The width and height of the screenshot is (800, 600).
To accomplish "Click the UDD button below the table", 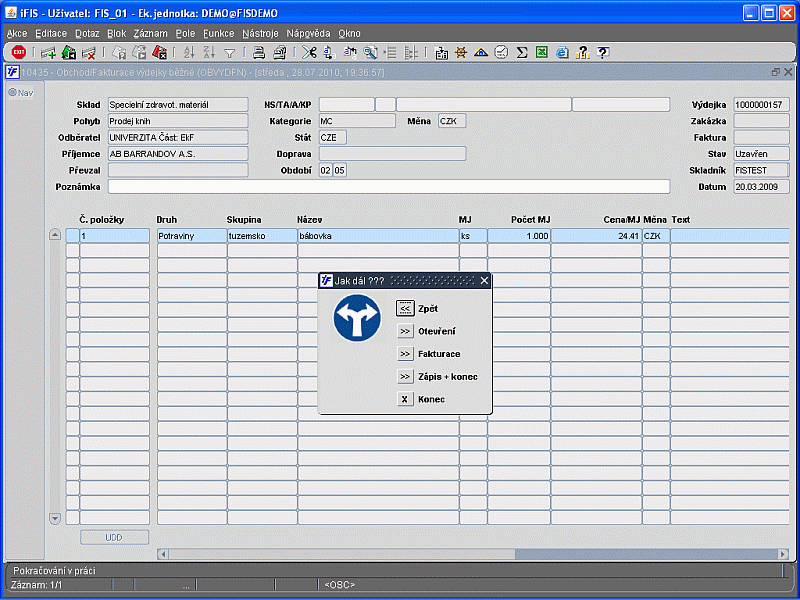I will 114,537.
